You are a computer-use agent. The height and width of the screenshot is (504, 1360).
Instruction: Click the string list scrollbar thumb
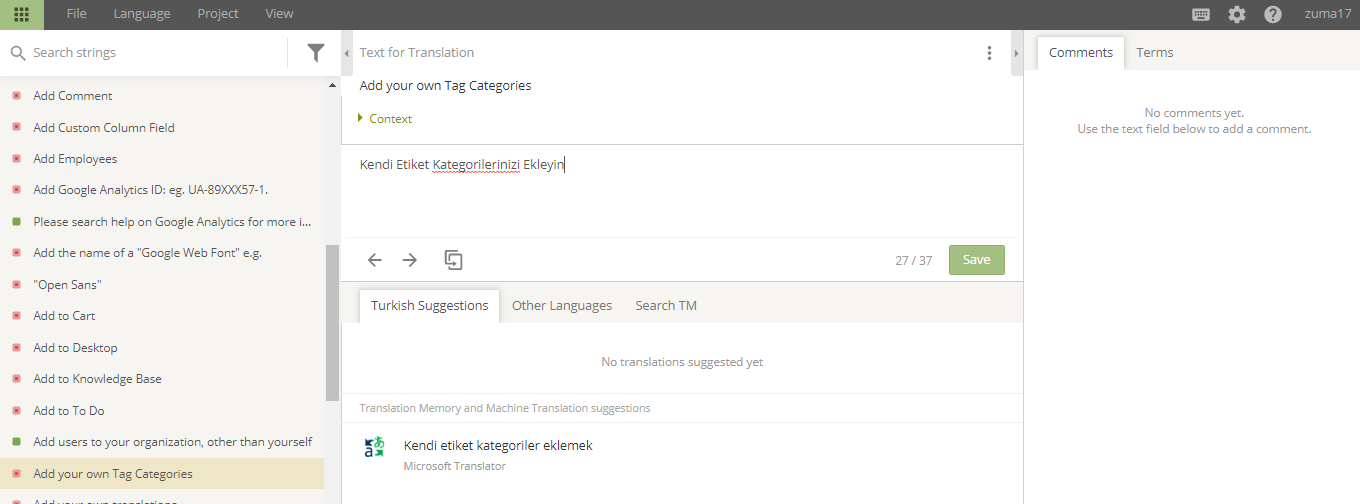tap(332, 323)
